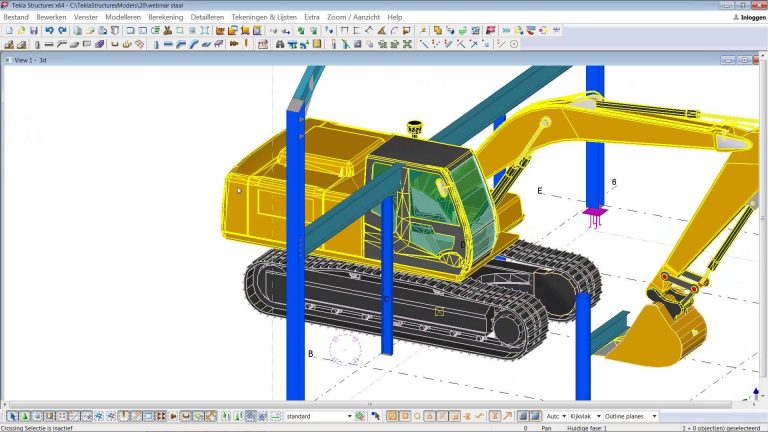Viewport: 768px width, 432px height.
Task: Open the Zoom / Aanzicht menu
Action: [x=353, y=17]
